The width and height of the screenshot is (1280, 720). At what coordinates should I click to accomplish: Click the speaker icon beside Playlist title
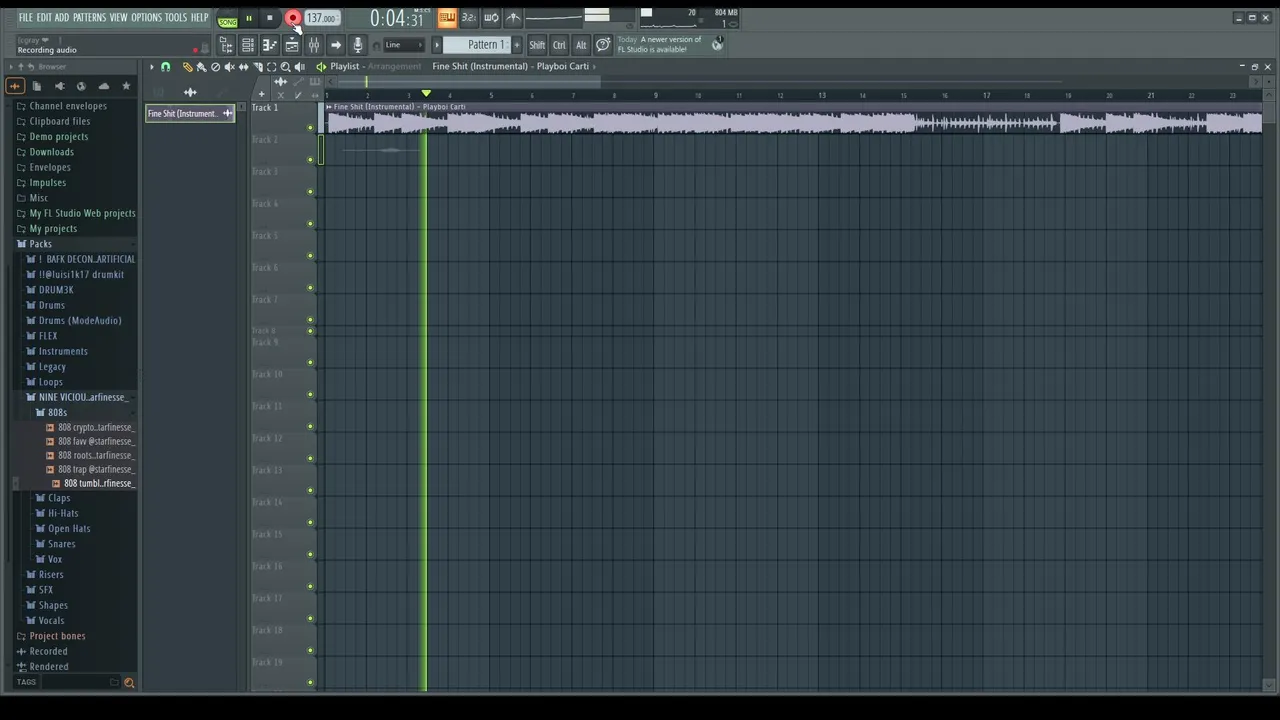(321, 67)
